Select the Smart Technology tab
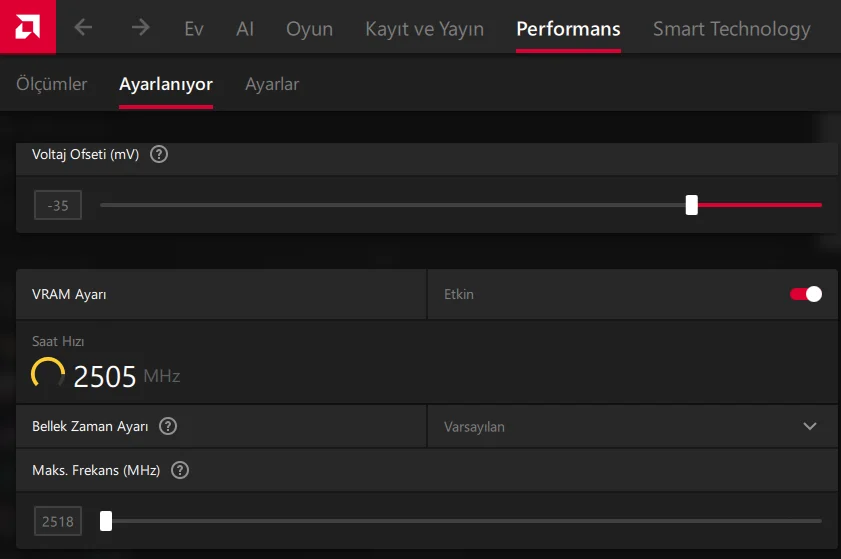Image resolution: width=841 pixels, height=559 pixels. coord(731,29)
